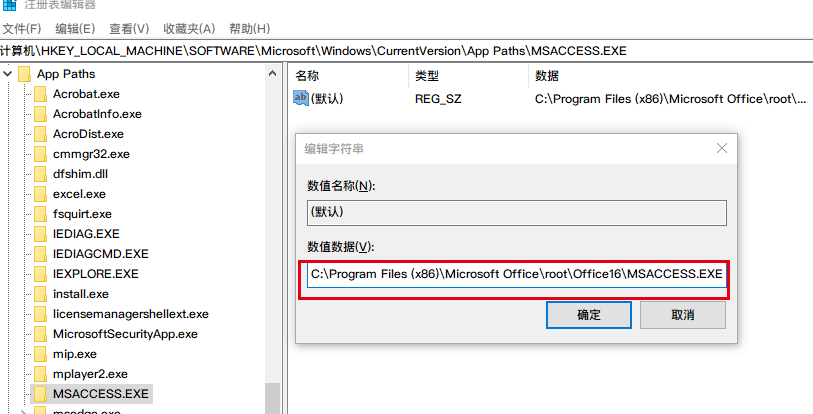Select licensemanagershellext.exe folder icon
Image resolution: width=813 pixels, height=414 pixels.
[40, 314]
